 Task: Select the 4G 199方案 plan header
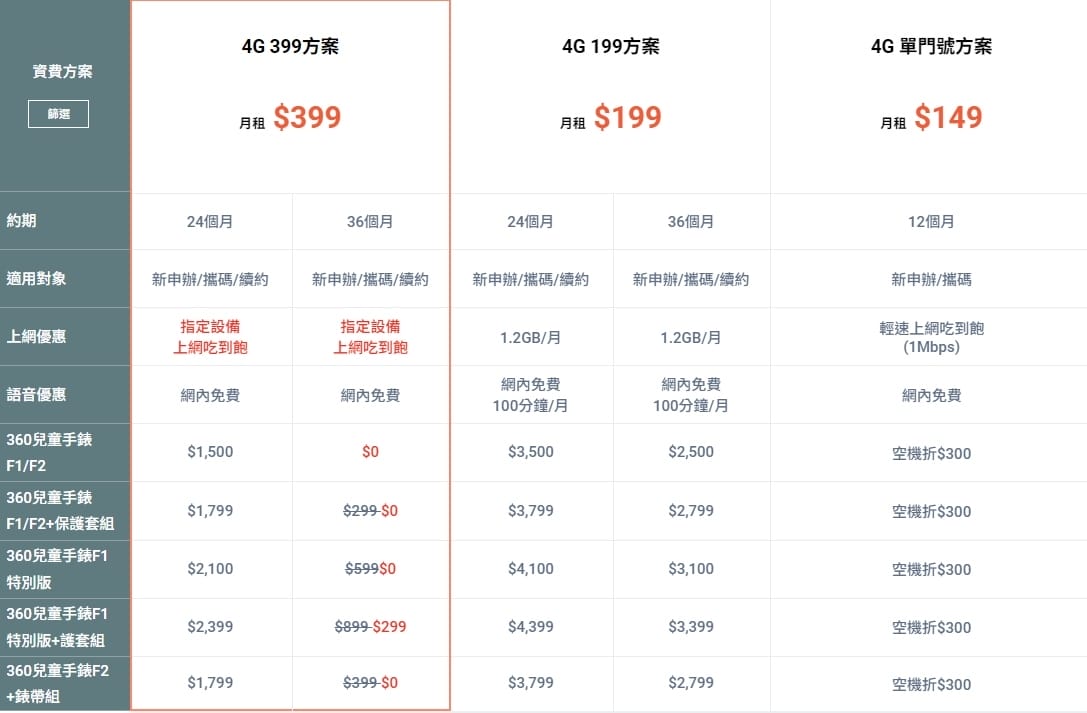click(x=611, y=45)
